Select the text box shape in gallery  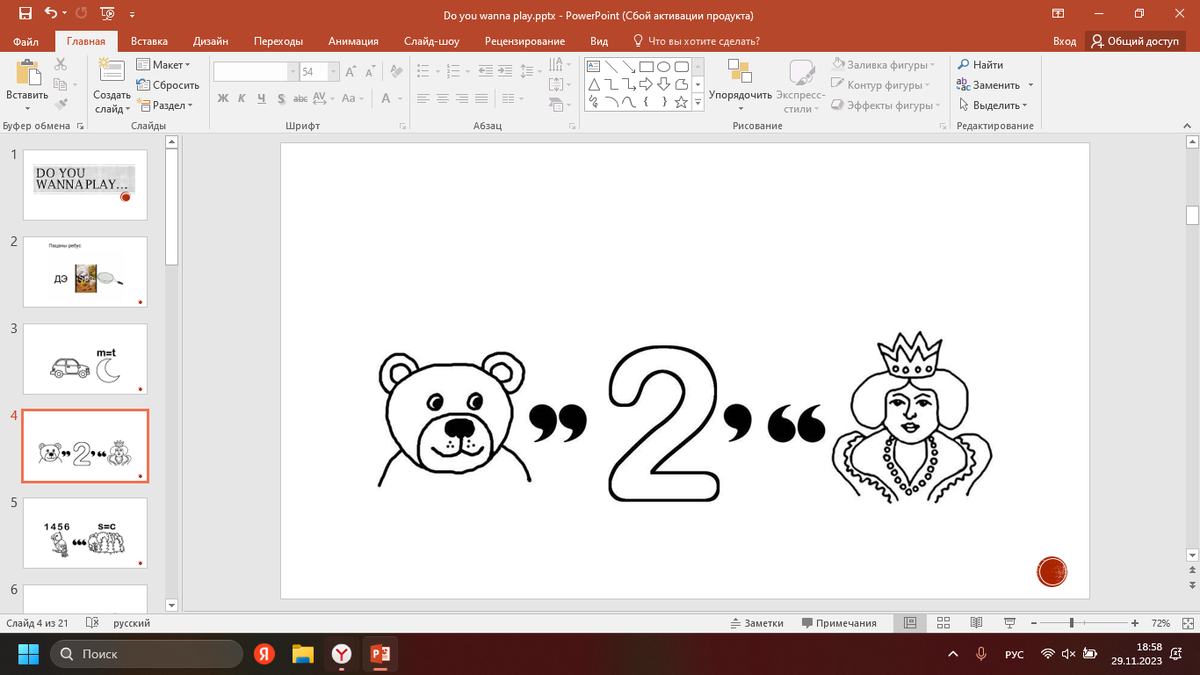594,66
